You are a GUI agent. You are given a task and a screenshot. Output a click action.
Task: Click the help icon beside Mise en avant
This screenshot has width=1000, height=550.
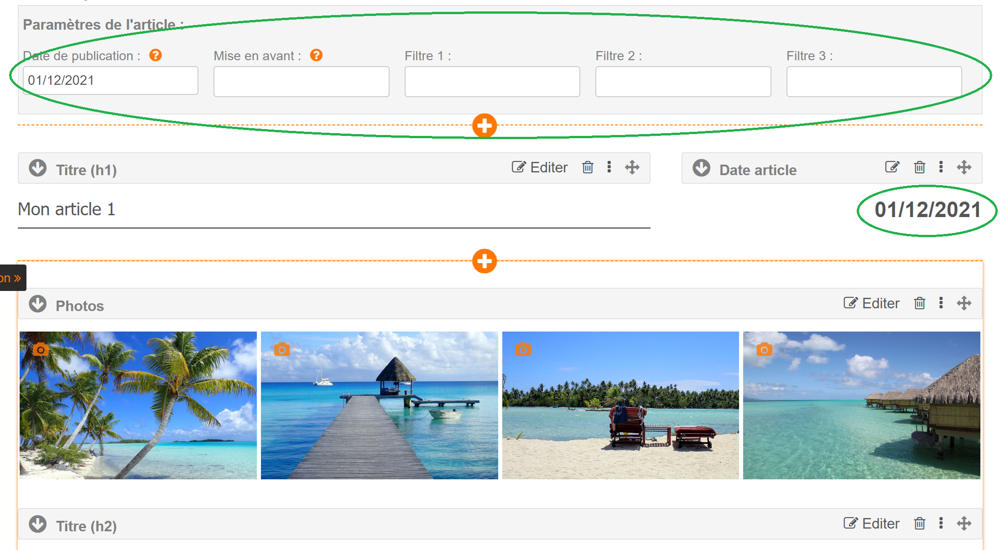pyautogui.click(x=316, y=56)
